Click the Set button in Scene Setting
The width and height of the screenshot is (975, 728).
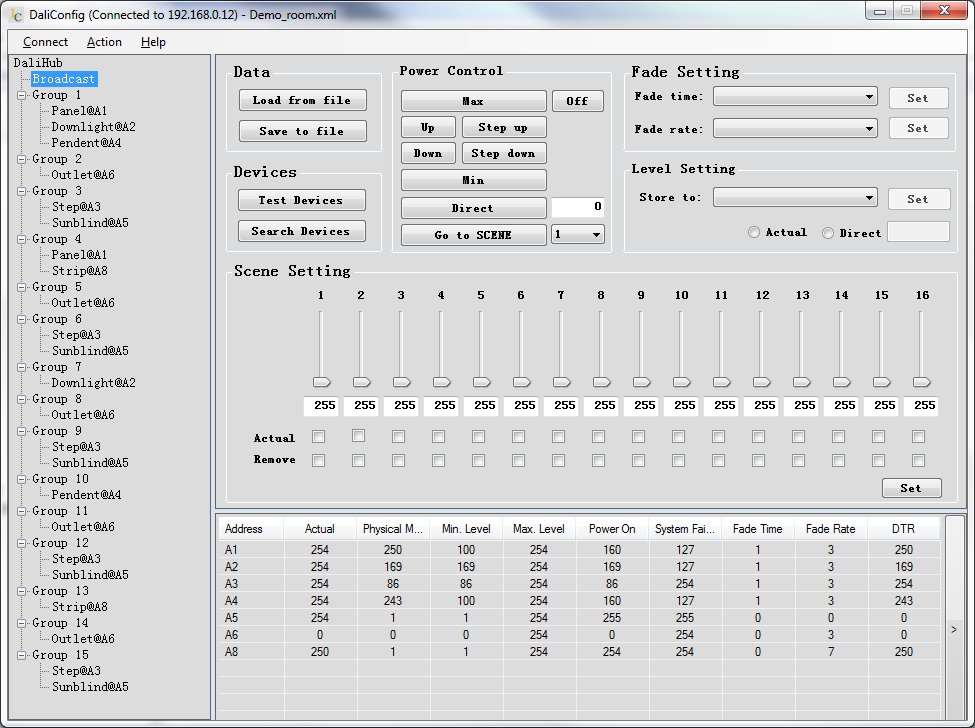click(x=912, y=488)
